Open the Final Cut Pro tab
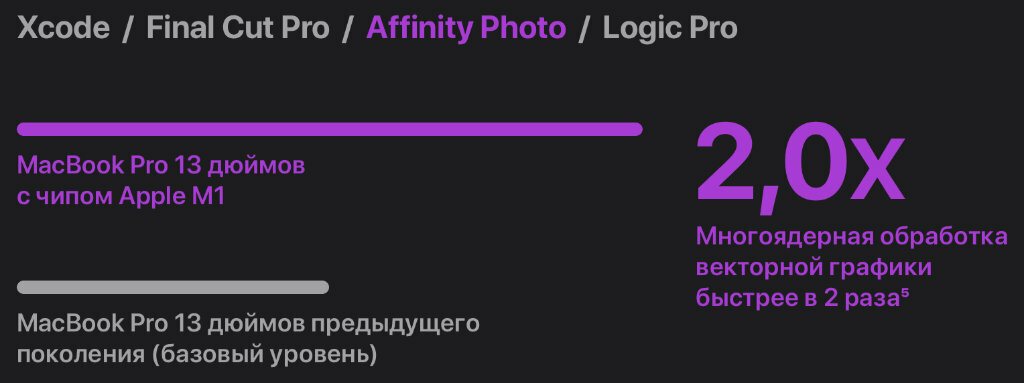Viewport: 1024px width, 383px height. [x=238, y=28]
